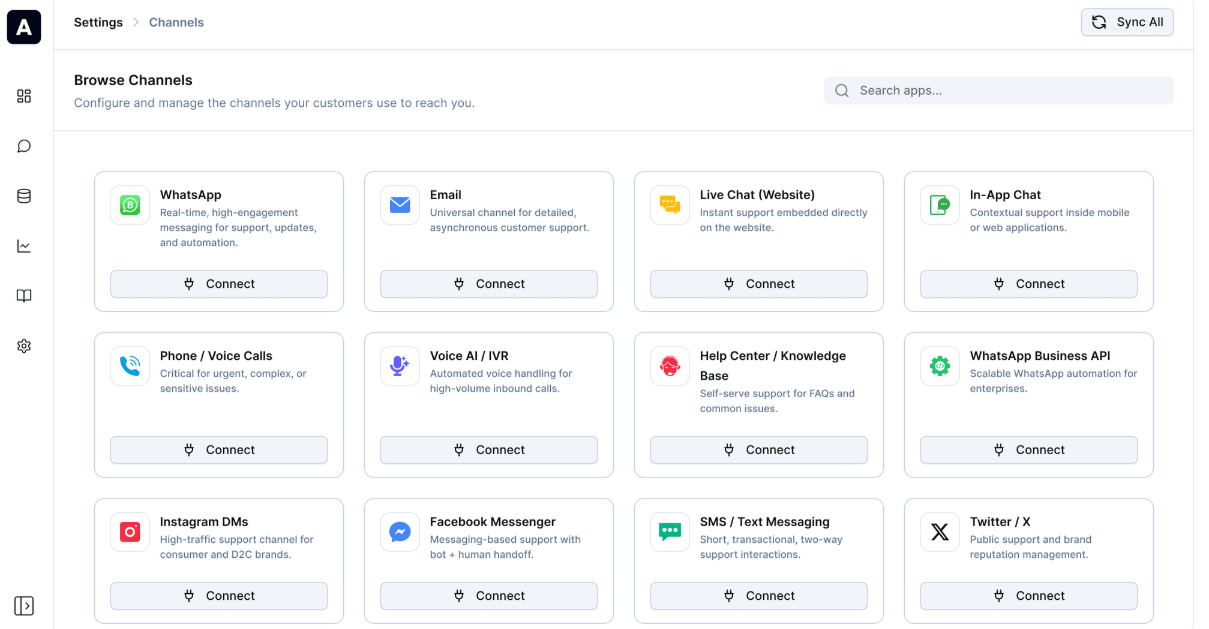This screenshot has width=1209, height=629.
Task: Click the Twitter / X card title
Action: 1000,522
